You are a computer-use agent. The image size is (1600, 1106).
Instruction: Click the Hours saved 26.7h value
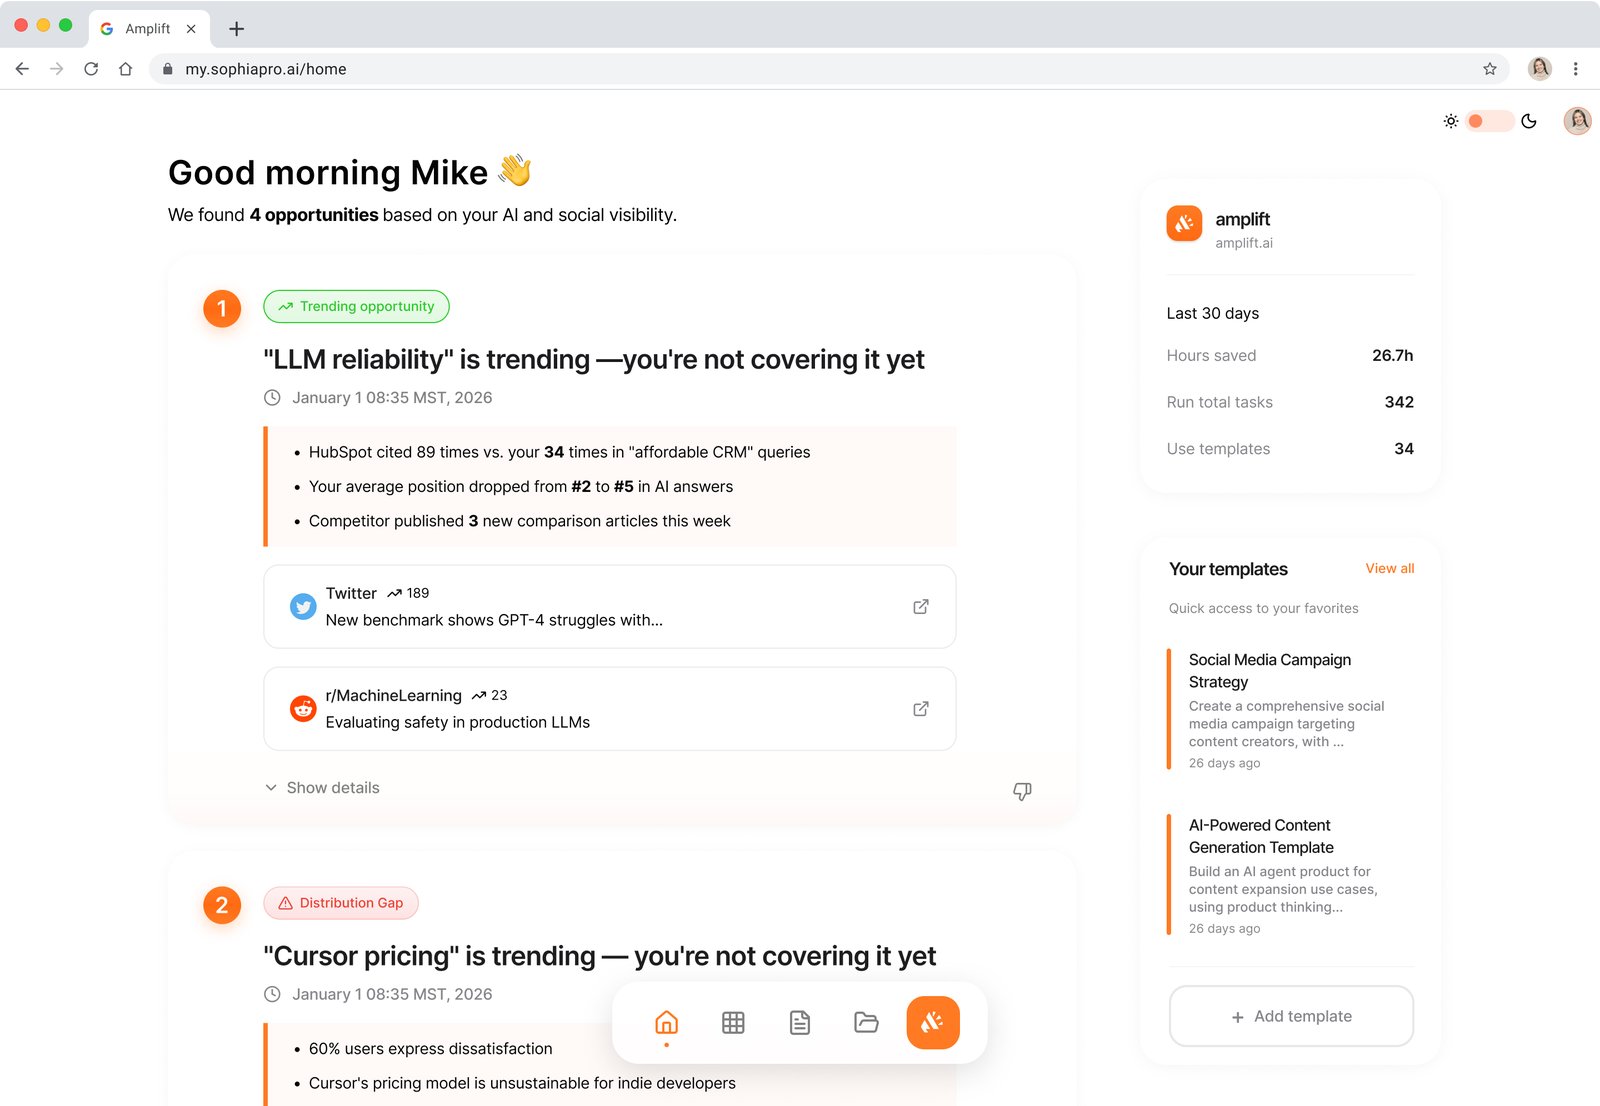tap(1392, 355)
